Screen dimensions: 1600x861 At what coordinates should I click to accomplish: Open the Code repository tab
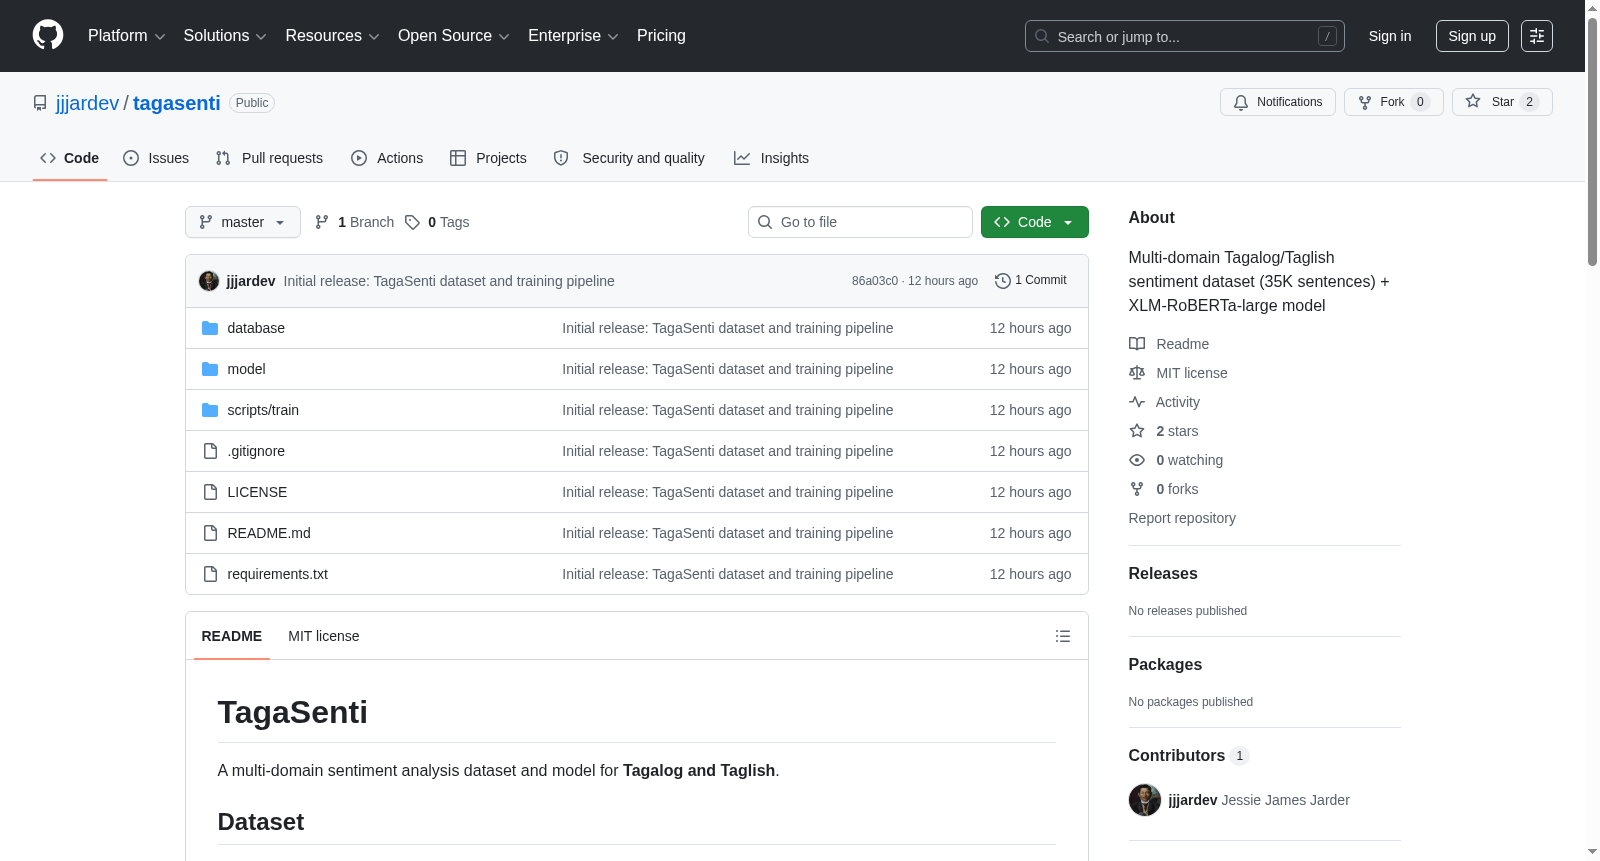70,158
